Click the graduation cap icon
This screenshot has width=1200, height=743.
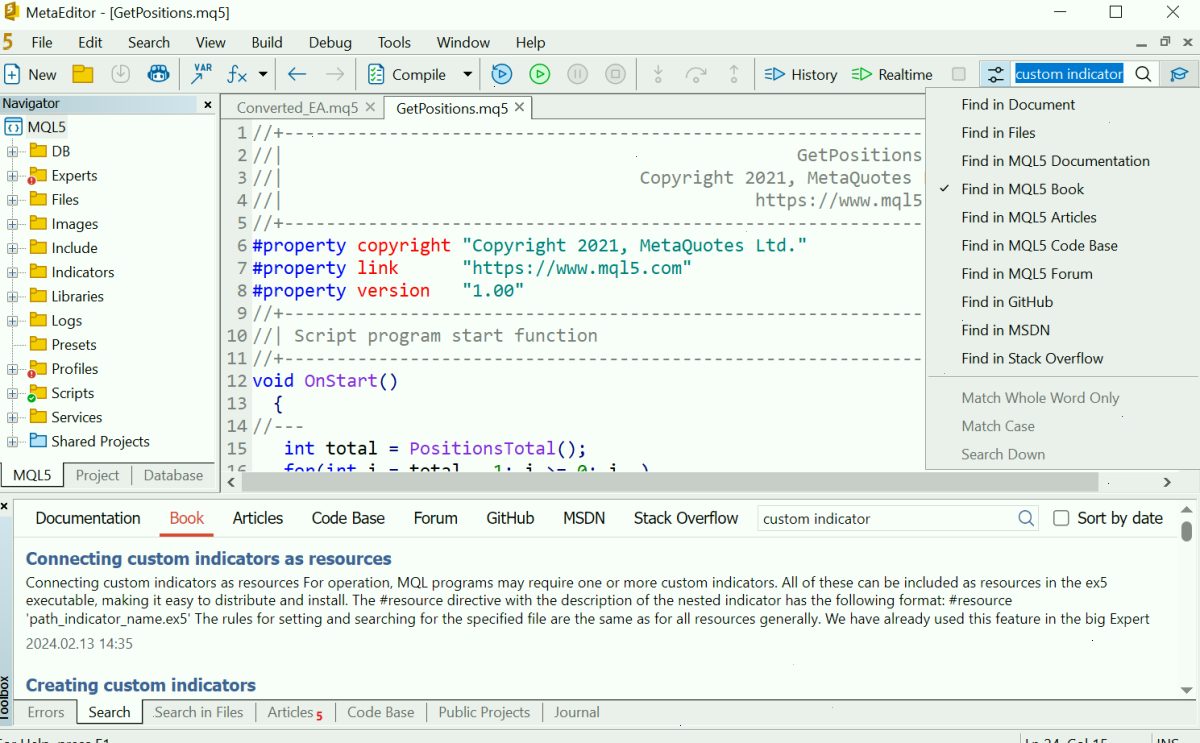pos(1179,74)
